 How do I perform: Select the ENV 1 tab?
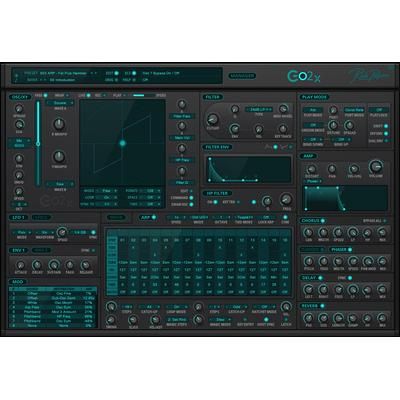tap(19, 250)
